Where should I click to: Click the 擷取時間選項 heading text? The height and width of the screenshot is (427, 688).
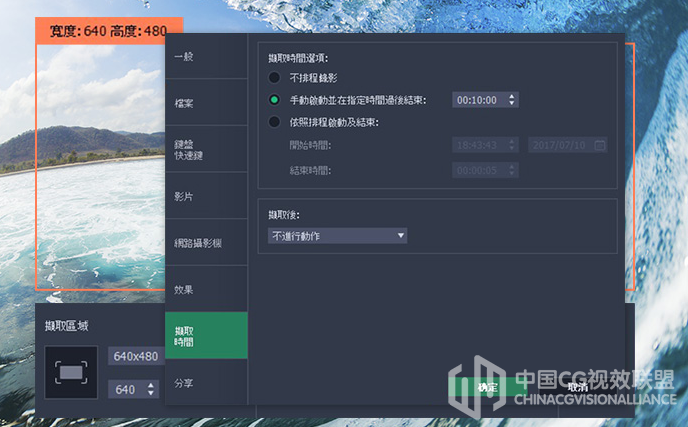[298, 58]
